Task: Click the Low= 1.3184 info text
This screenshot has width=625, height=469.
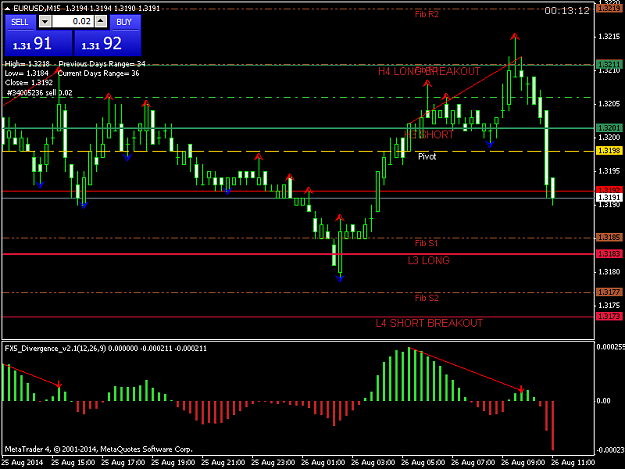Action: tap(26, 73)
